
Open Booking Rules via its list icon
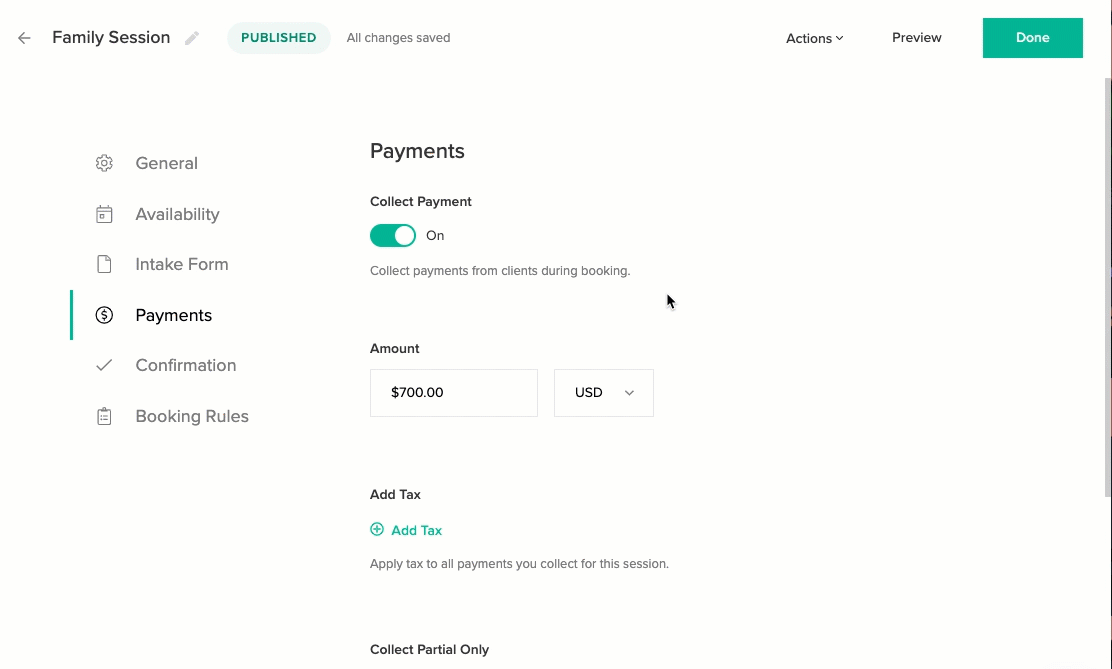point(104,416)
